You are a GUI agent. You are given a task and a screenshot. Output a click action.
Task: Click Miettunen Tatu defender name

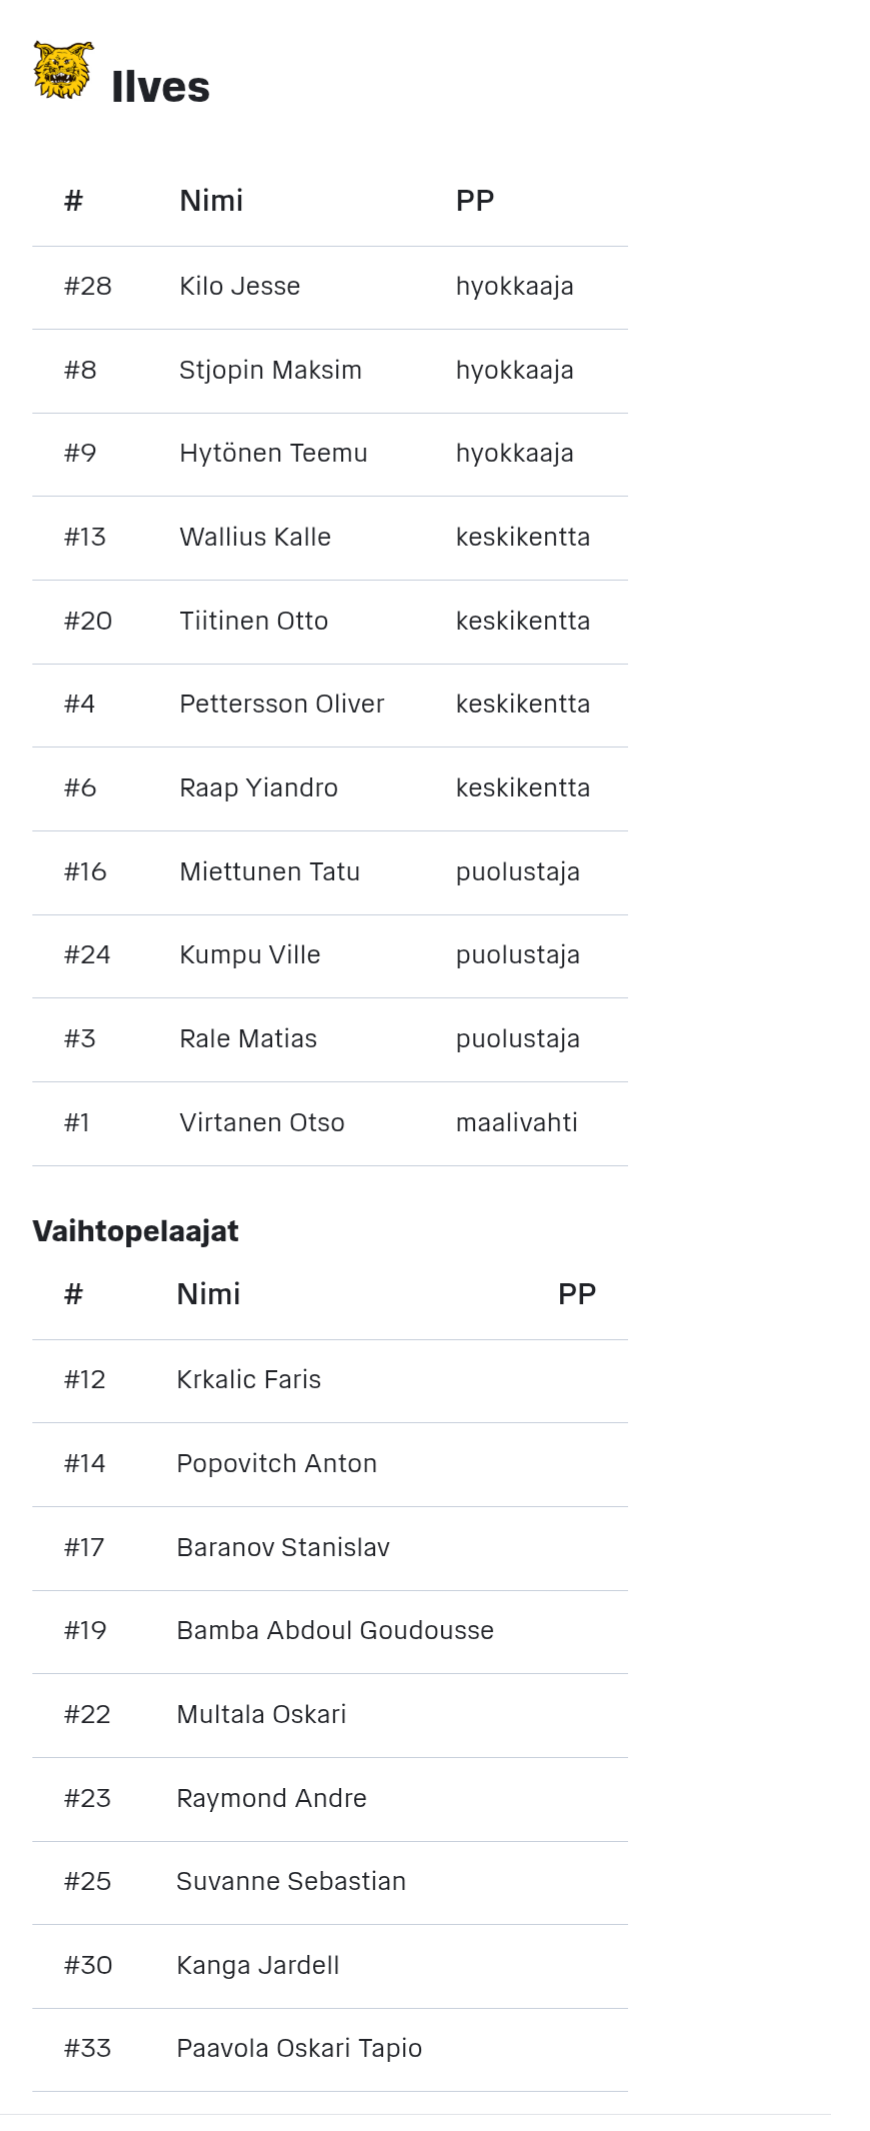tap(269, 872)
